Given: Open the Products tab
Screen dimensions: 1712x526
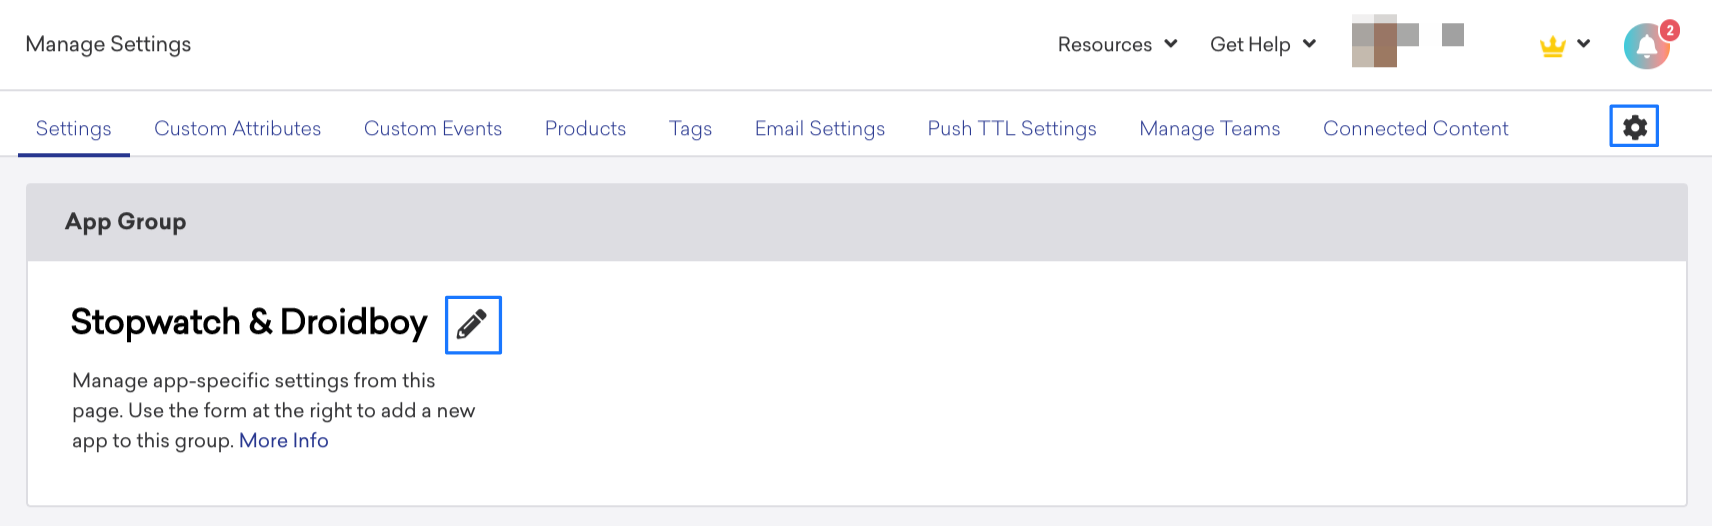Looking at the screenshot, I should [585, 128].
